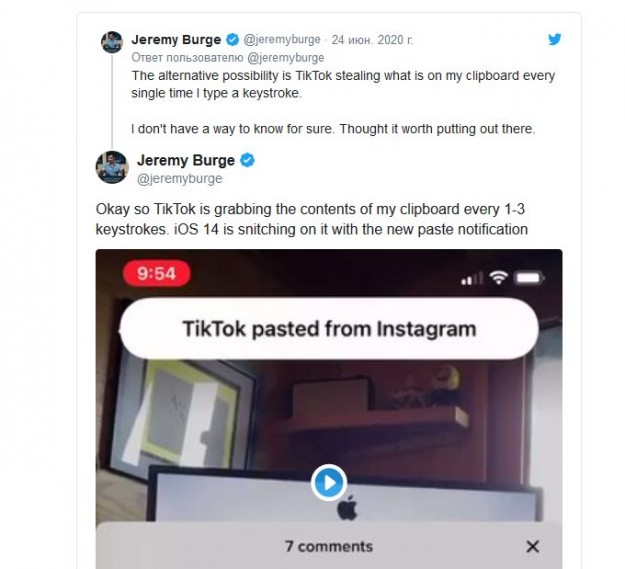Viewport: 625px width, 569px height.
Task: Click the verified badge in reply header
Action: 232,40
